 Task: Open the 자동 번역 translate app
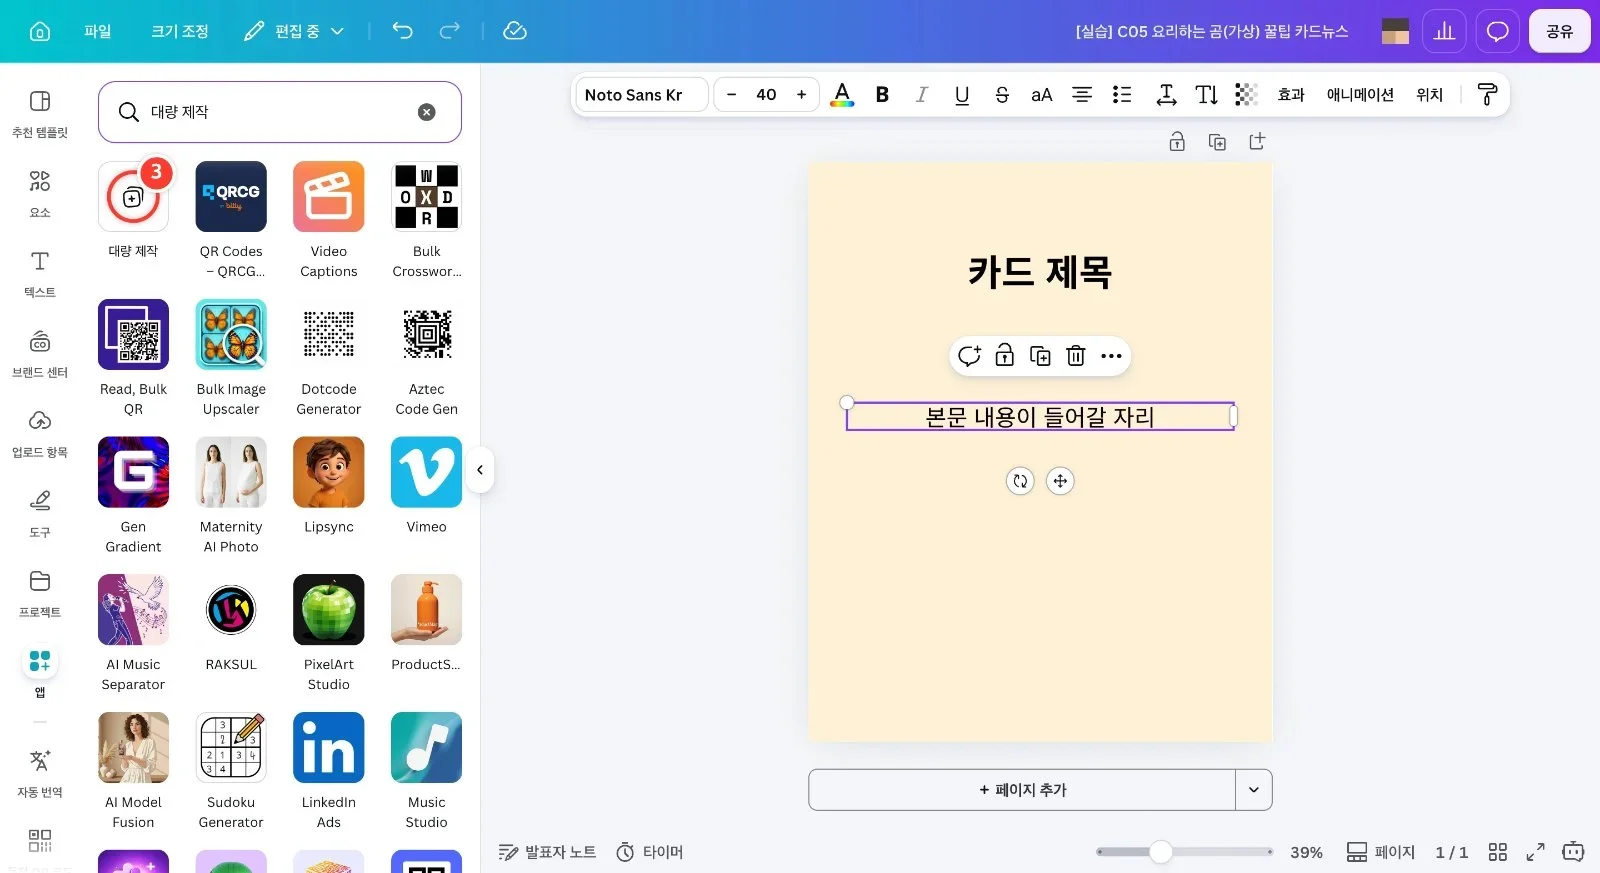40,773
